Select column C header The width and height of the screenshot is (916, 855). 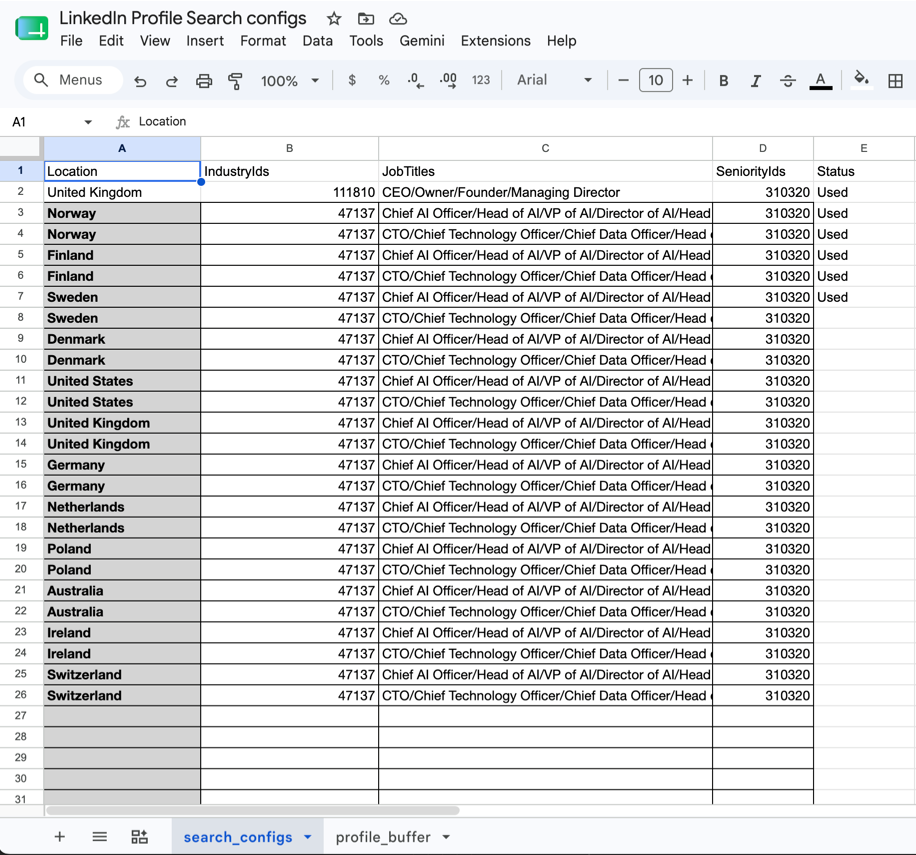click(x=545, y=148)
